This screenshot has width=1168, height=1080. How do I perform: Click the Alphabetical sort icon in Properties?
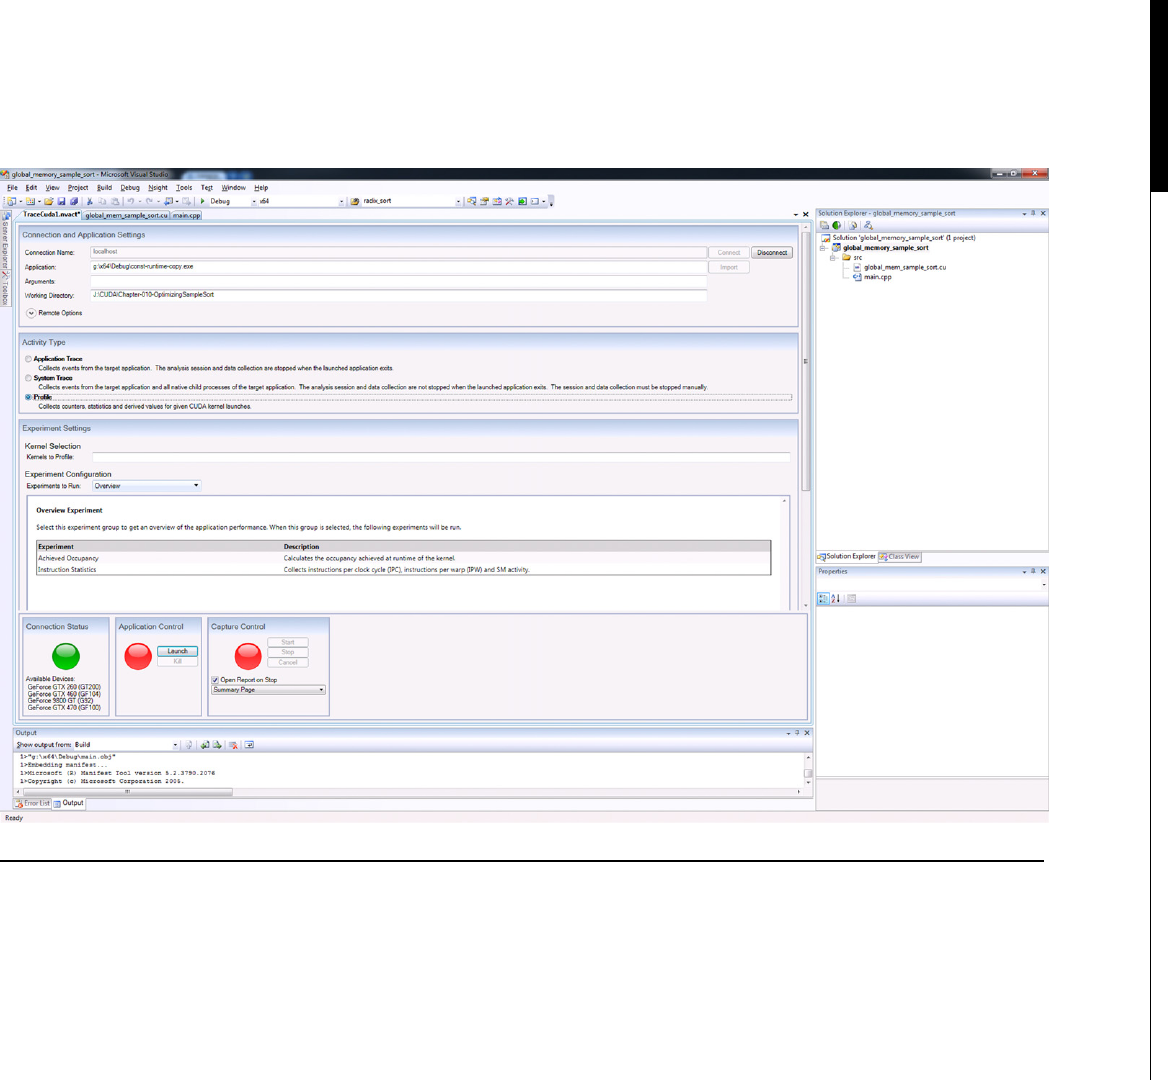coord(836,598)
